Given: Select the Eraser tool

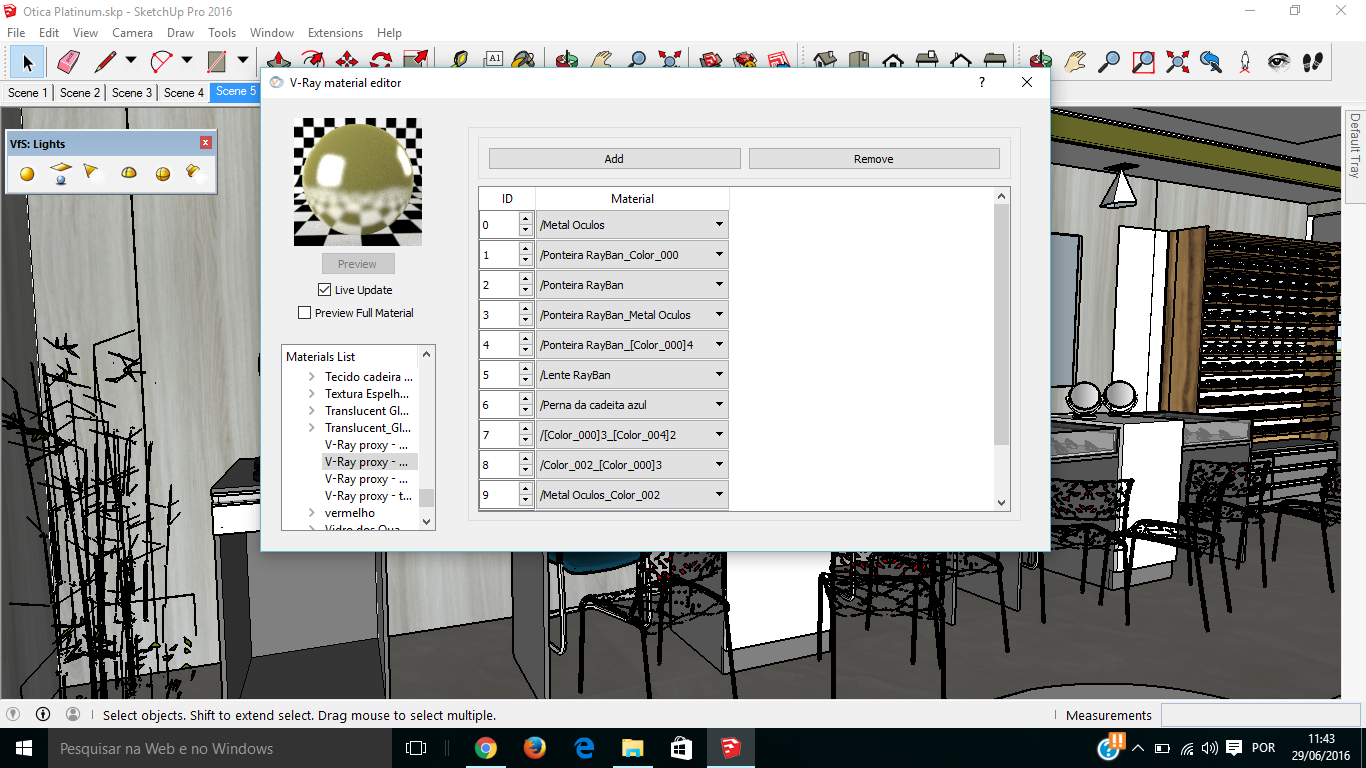Looking at the screenshot, I should coord(68,62).
